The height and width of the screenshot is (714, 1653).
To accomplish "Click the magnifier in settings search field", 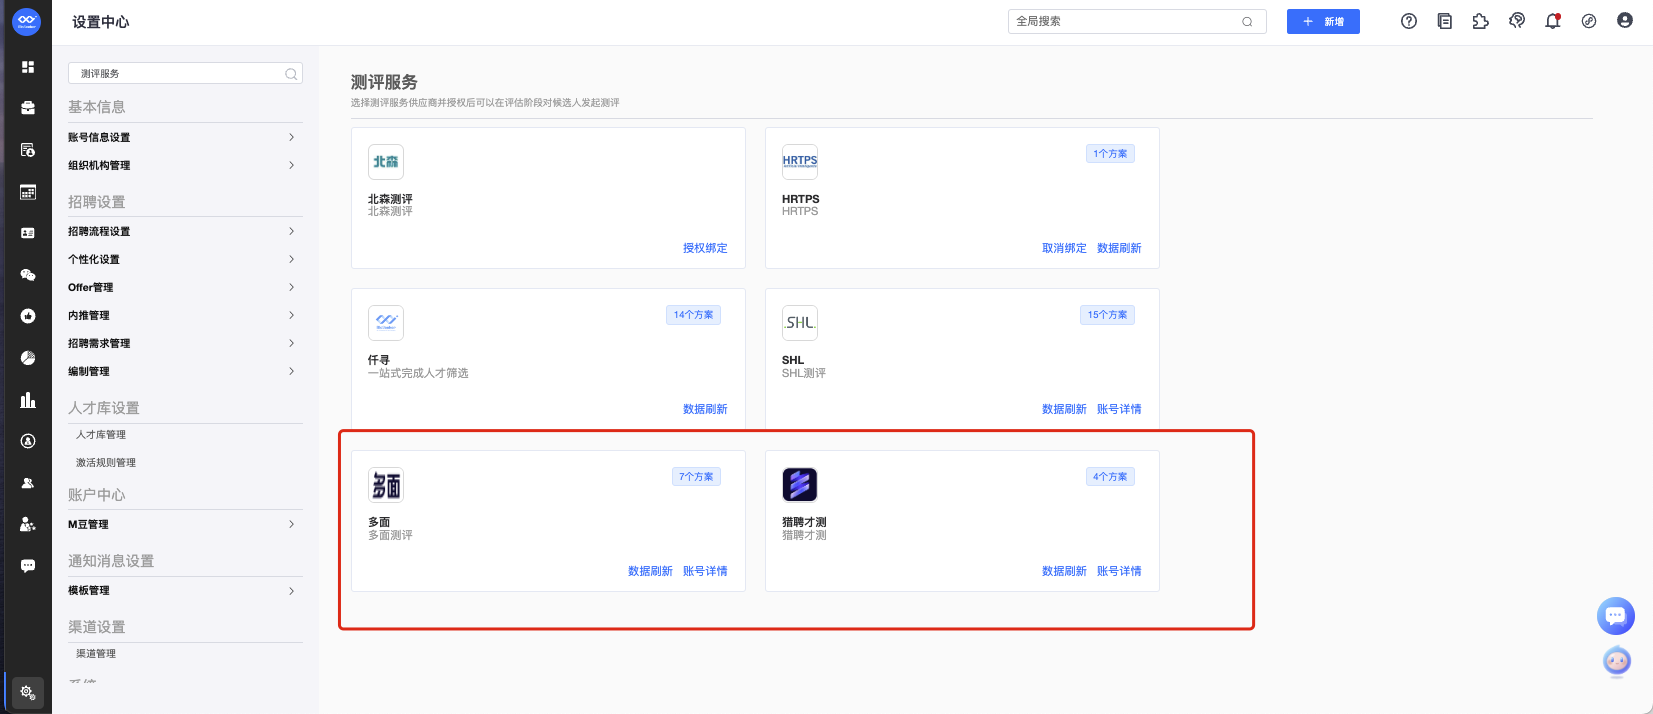I will coord(291,74).
